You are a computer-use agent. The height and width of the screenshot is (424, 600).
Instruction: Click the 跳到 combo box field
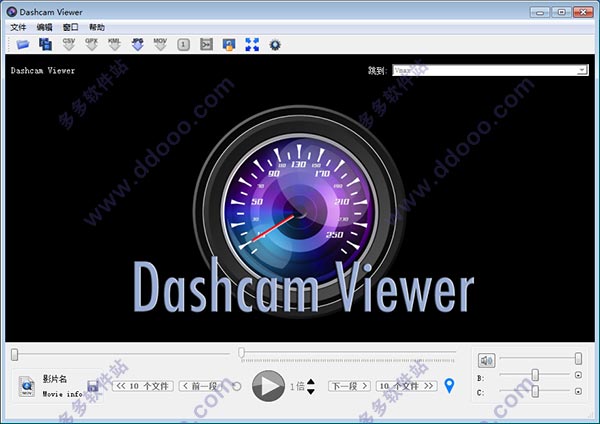coord(490,70)
